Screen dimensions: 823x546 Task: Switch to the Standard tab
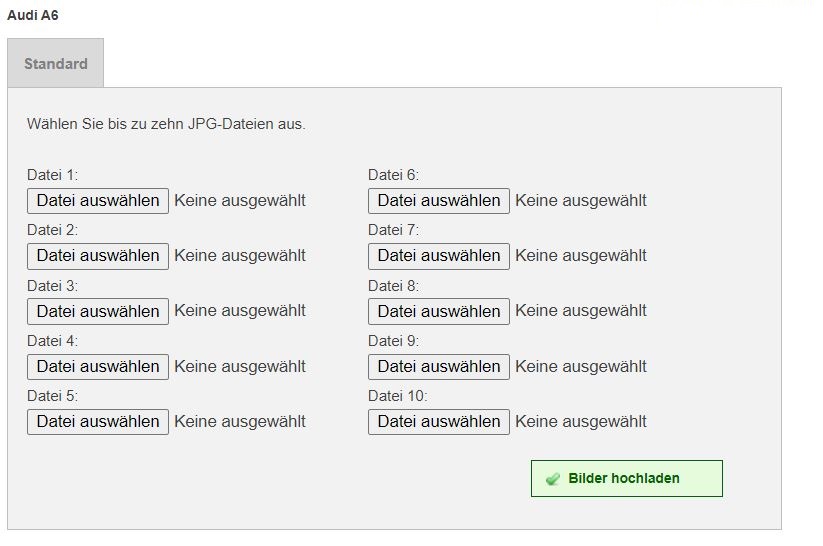pos(56,64)
